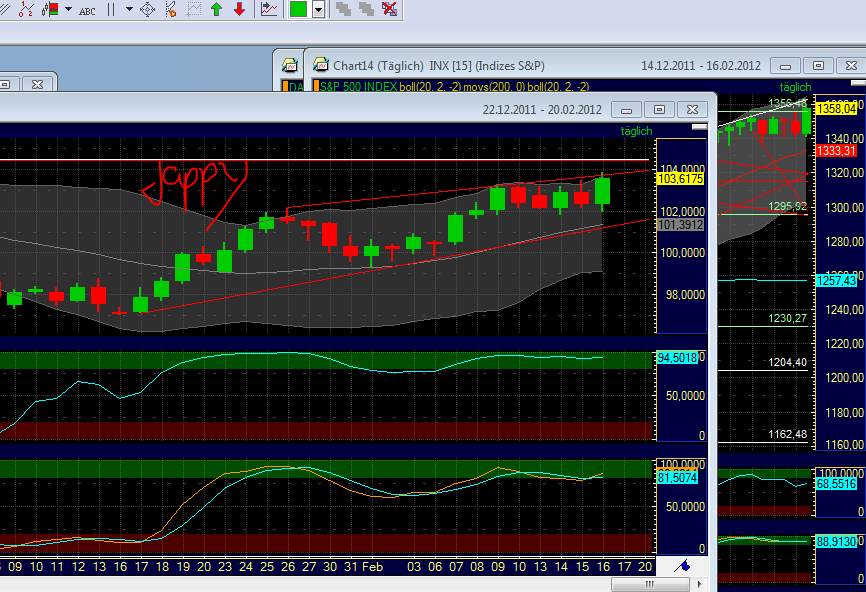The width and height of the screenshot is (866, 592).
Task: Select the cut objects tool
Action: [170, 9]
